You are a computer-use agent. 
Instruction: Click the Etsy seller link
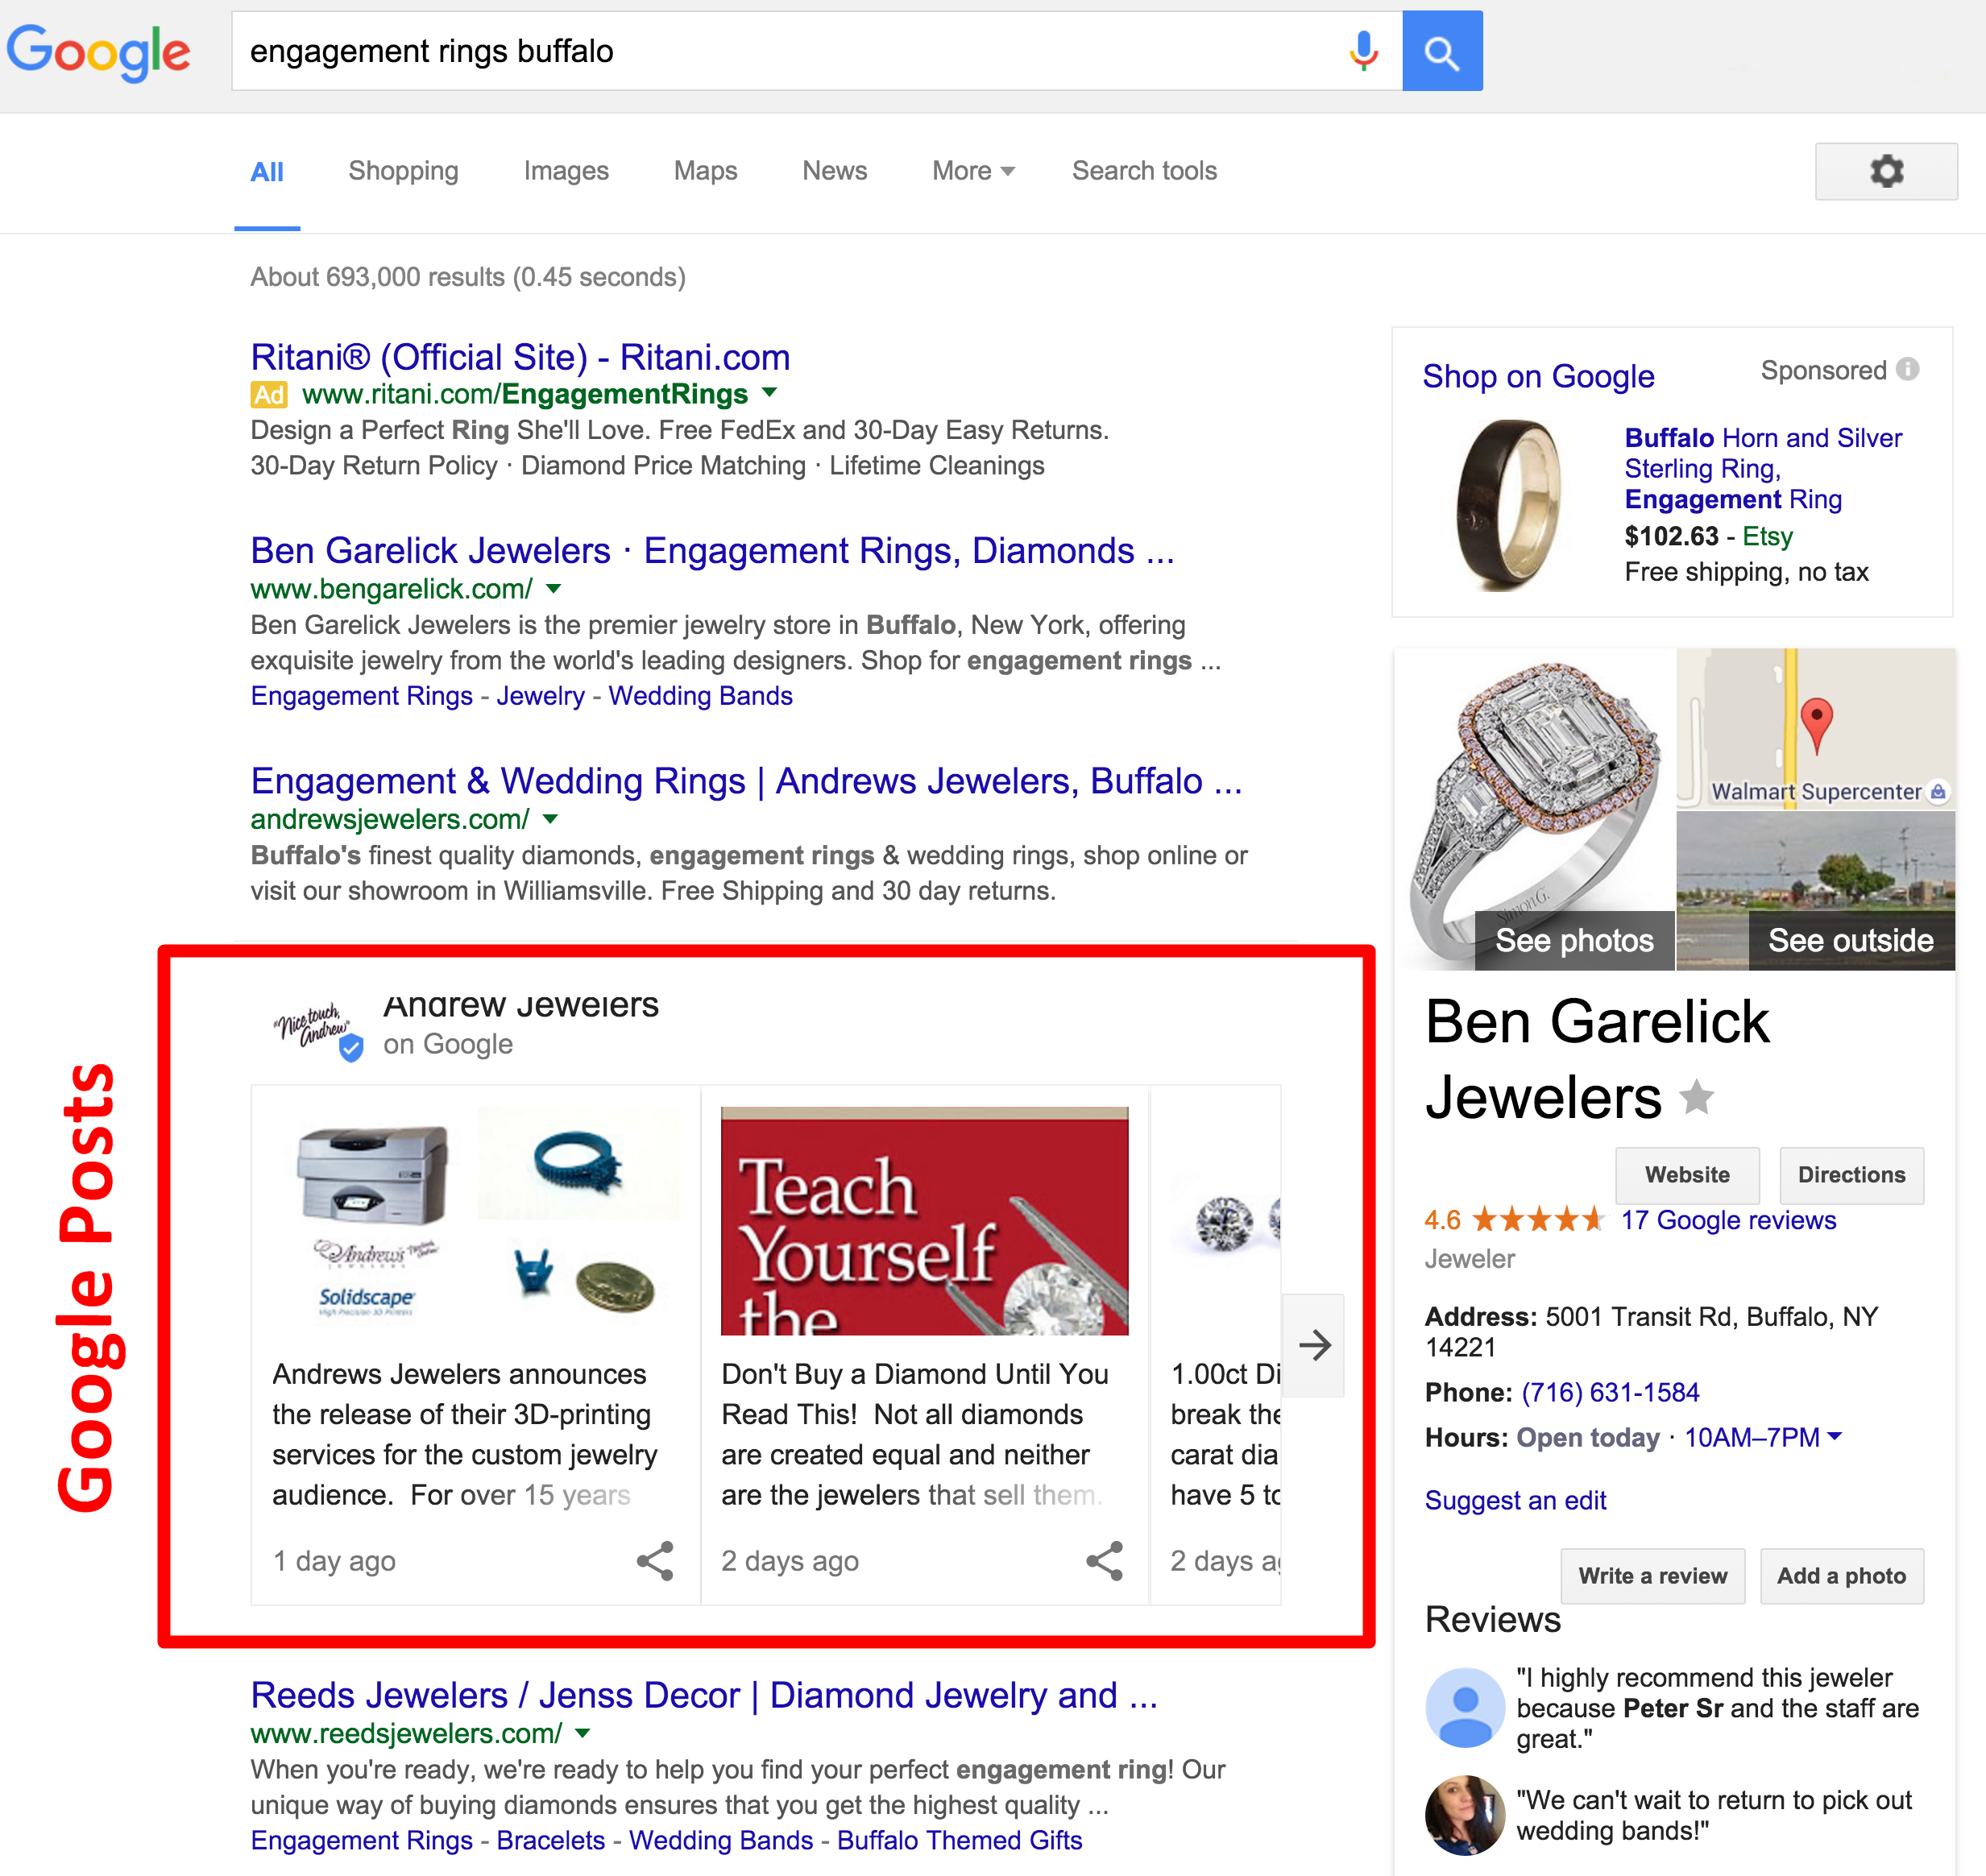click(x=1767, y=537)
